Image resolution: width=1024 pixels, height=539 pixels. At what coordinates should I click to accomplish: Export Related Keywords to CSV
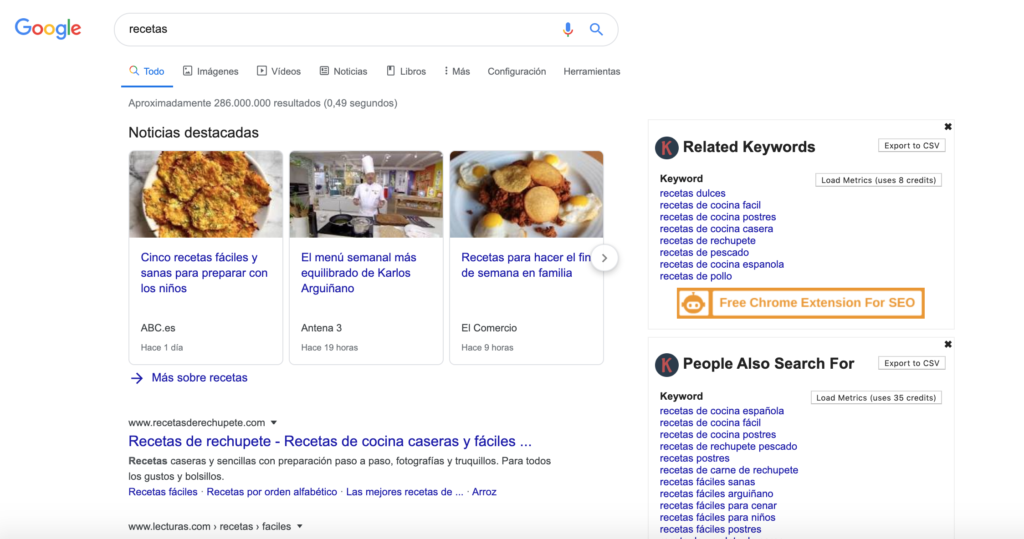tap(912, 146)
